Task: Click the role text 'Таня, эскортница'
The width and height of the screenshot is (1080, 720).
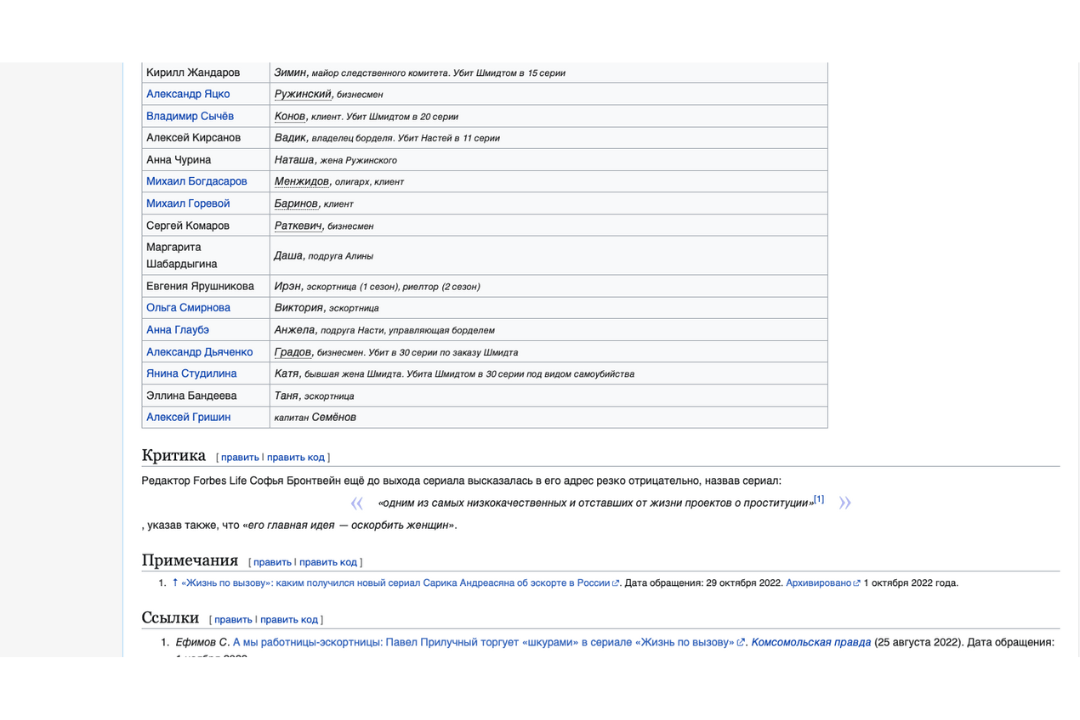Action: (x=314, y=395)
